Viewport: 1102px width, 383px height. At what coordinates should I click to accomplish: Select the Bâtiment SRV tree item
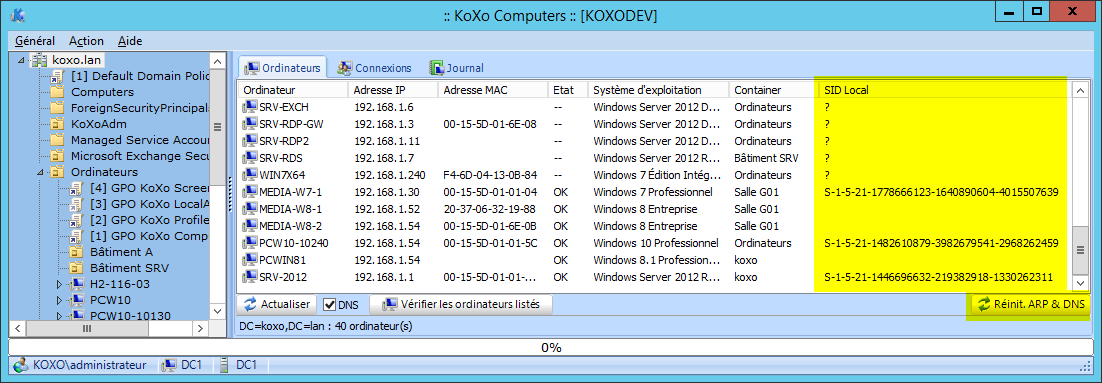[x=129, y=268]
